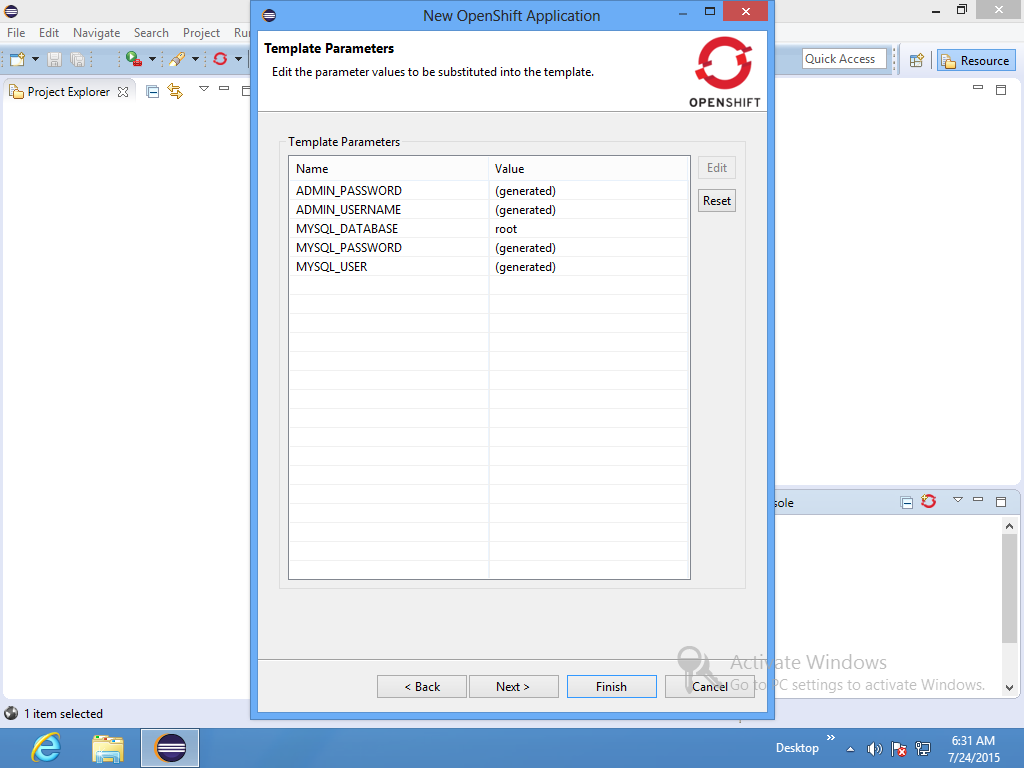Click the Console vertical scrollbar thumb
1024x768 pixels.
(x=1010, y=588)
